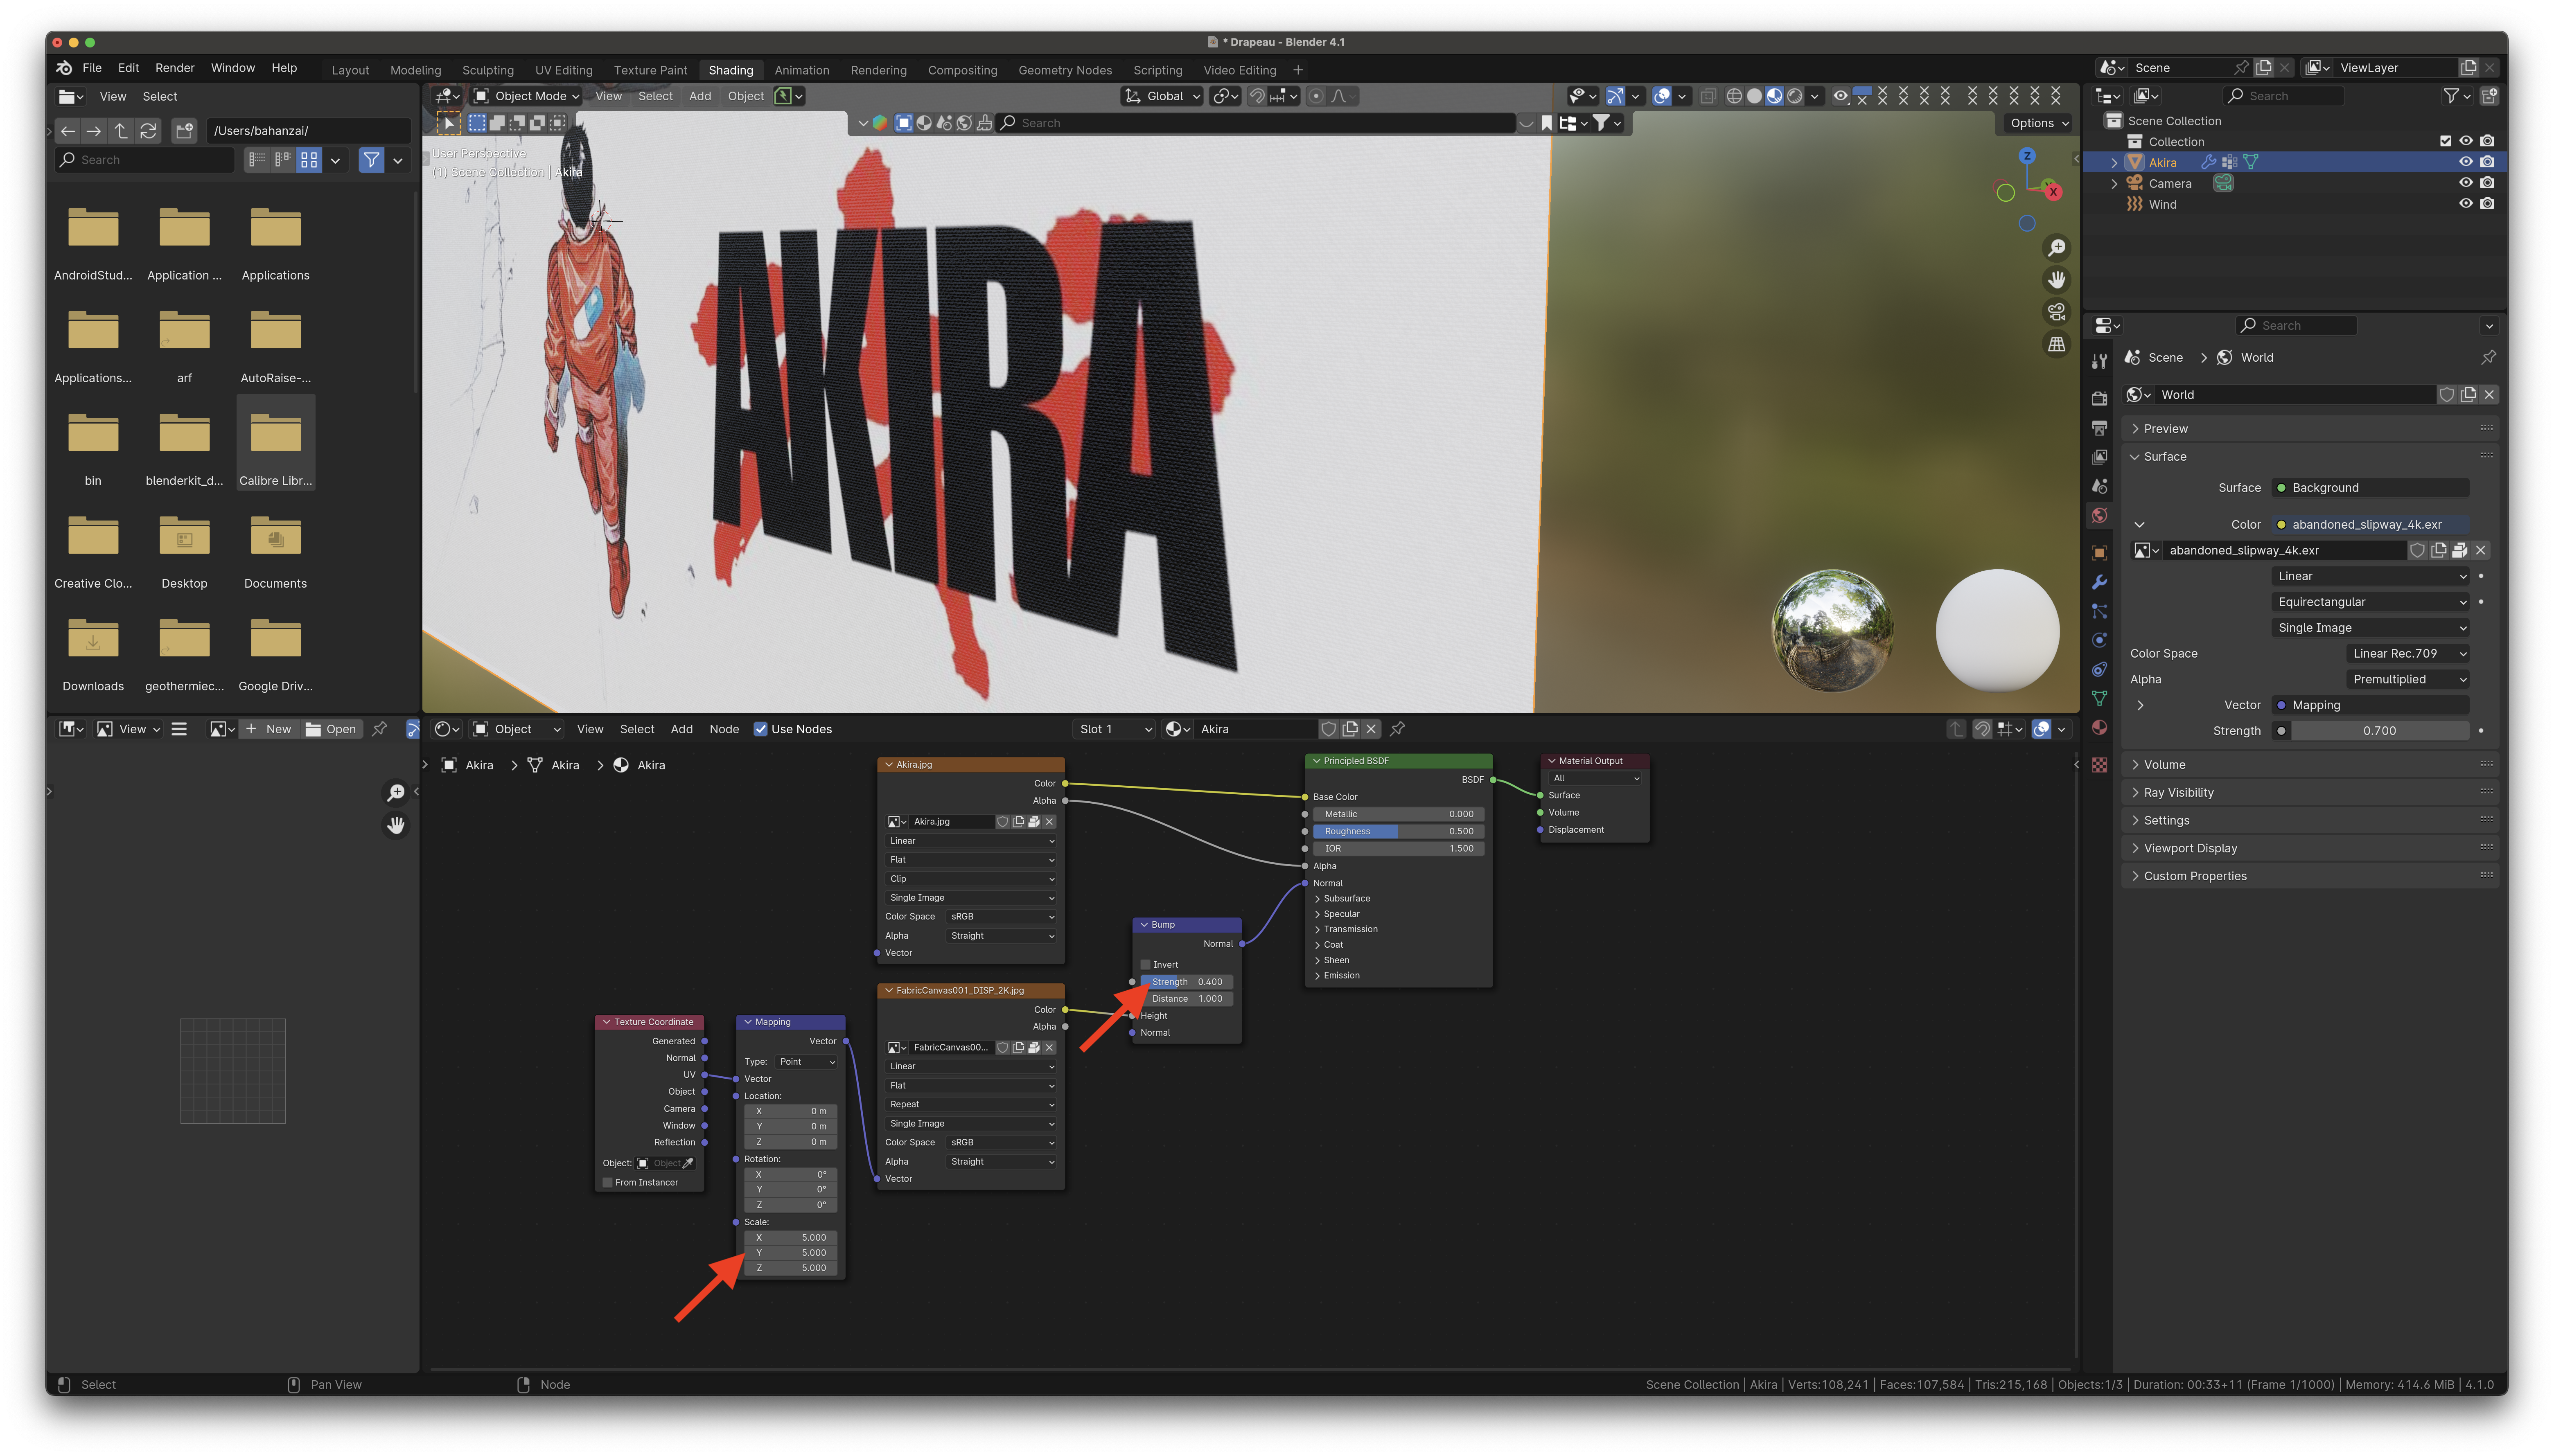Open the Object properties tab

2099,553
